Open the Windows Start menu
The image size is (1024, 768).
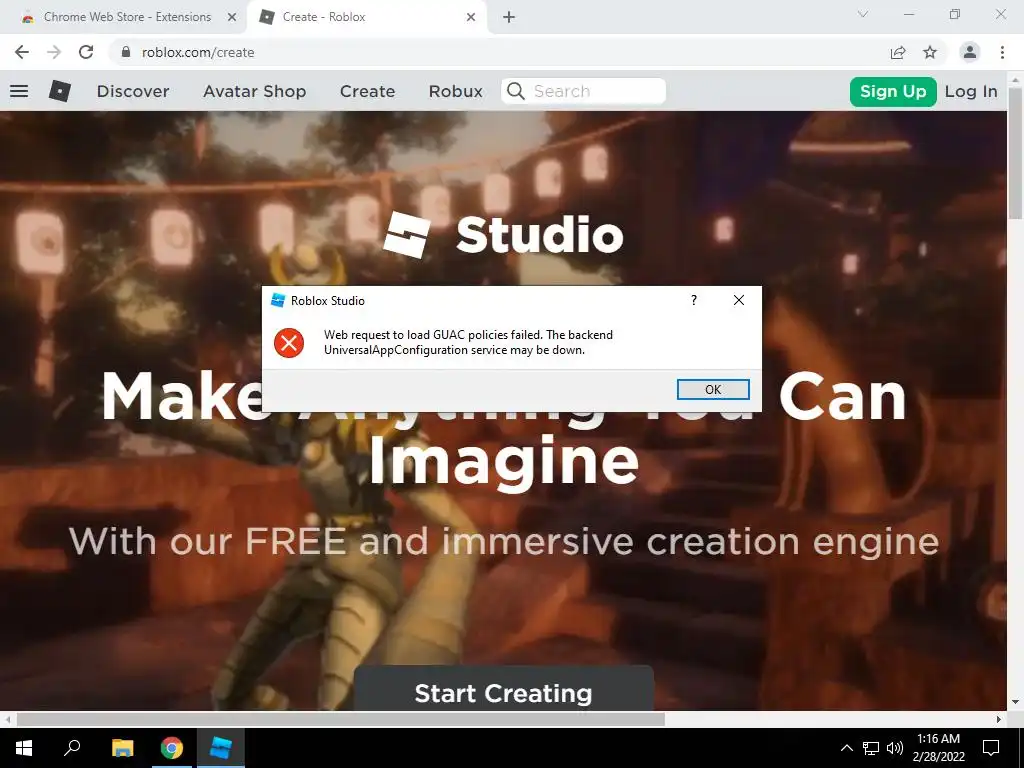[24, 748]
